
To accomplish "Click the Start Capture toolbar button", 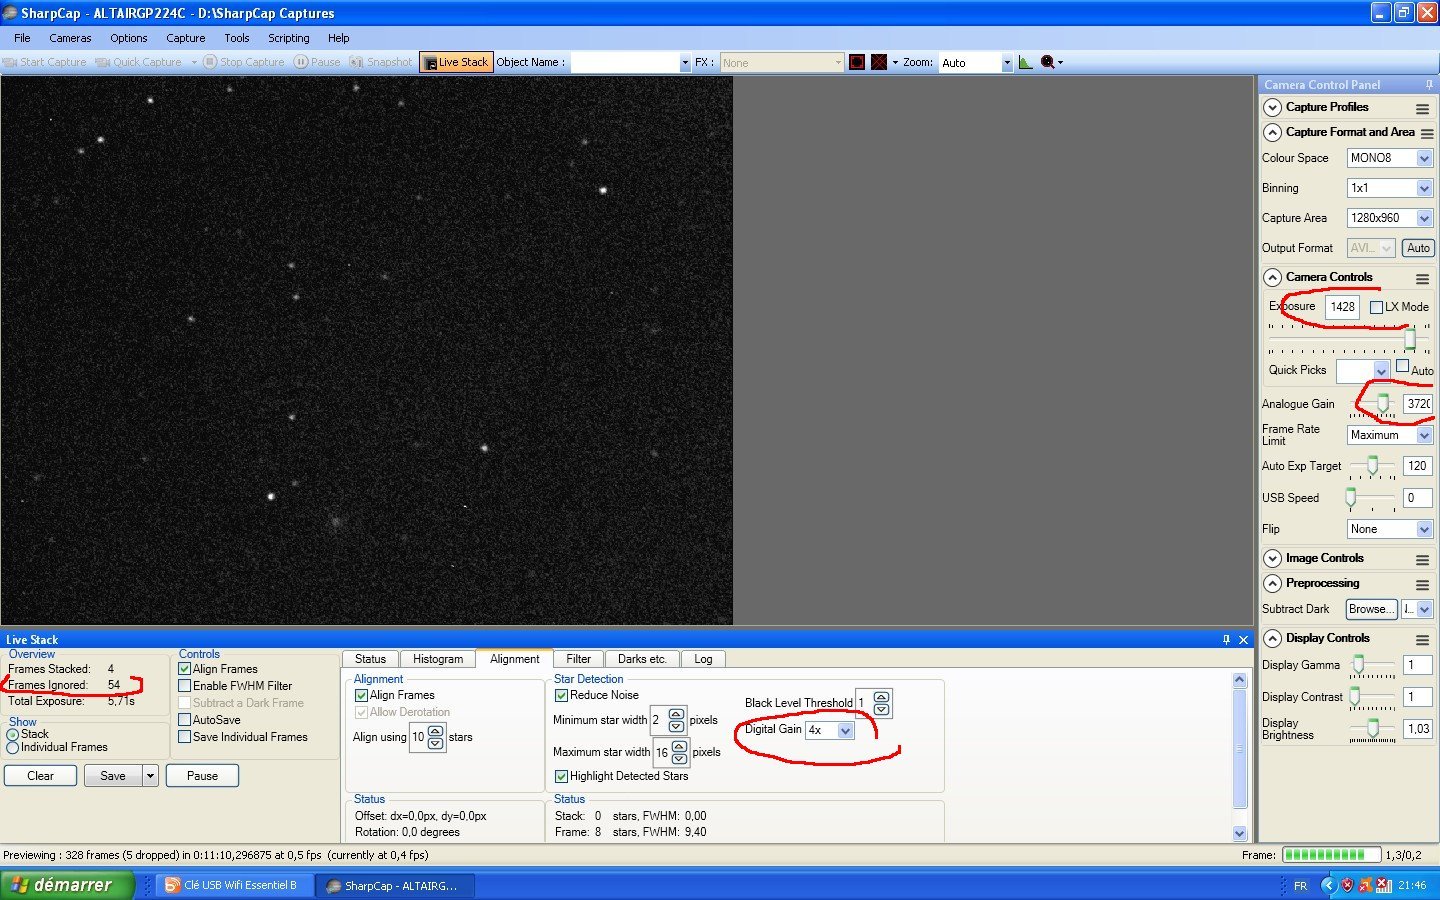I will click(x=45, y=62).
